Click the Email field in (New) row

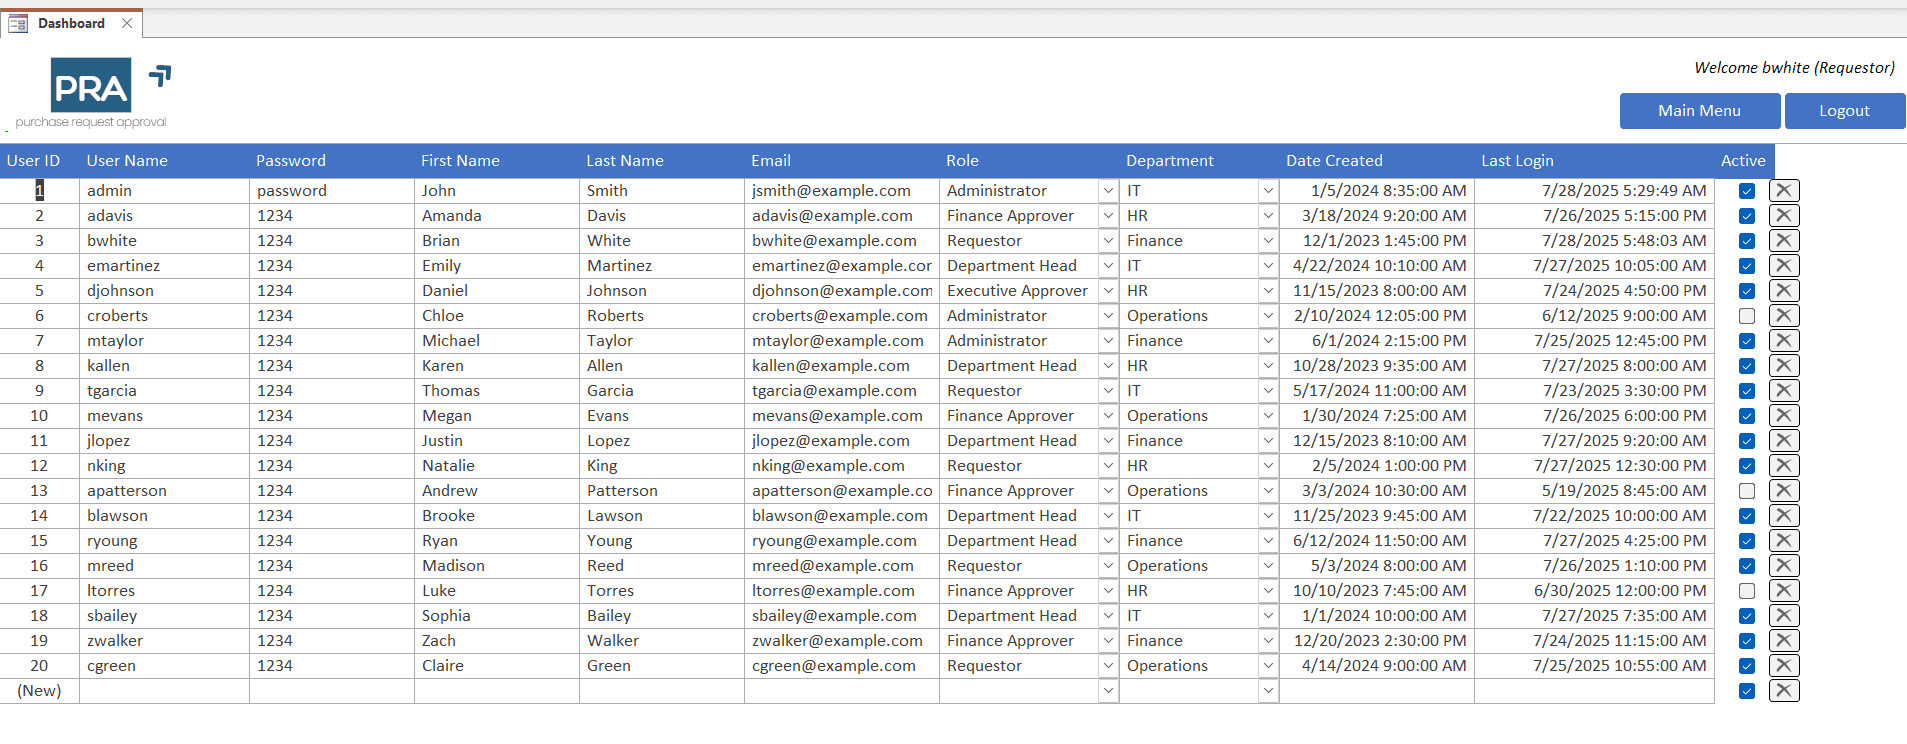tap(842, 690)
